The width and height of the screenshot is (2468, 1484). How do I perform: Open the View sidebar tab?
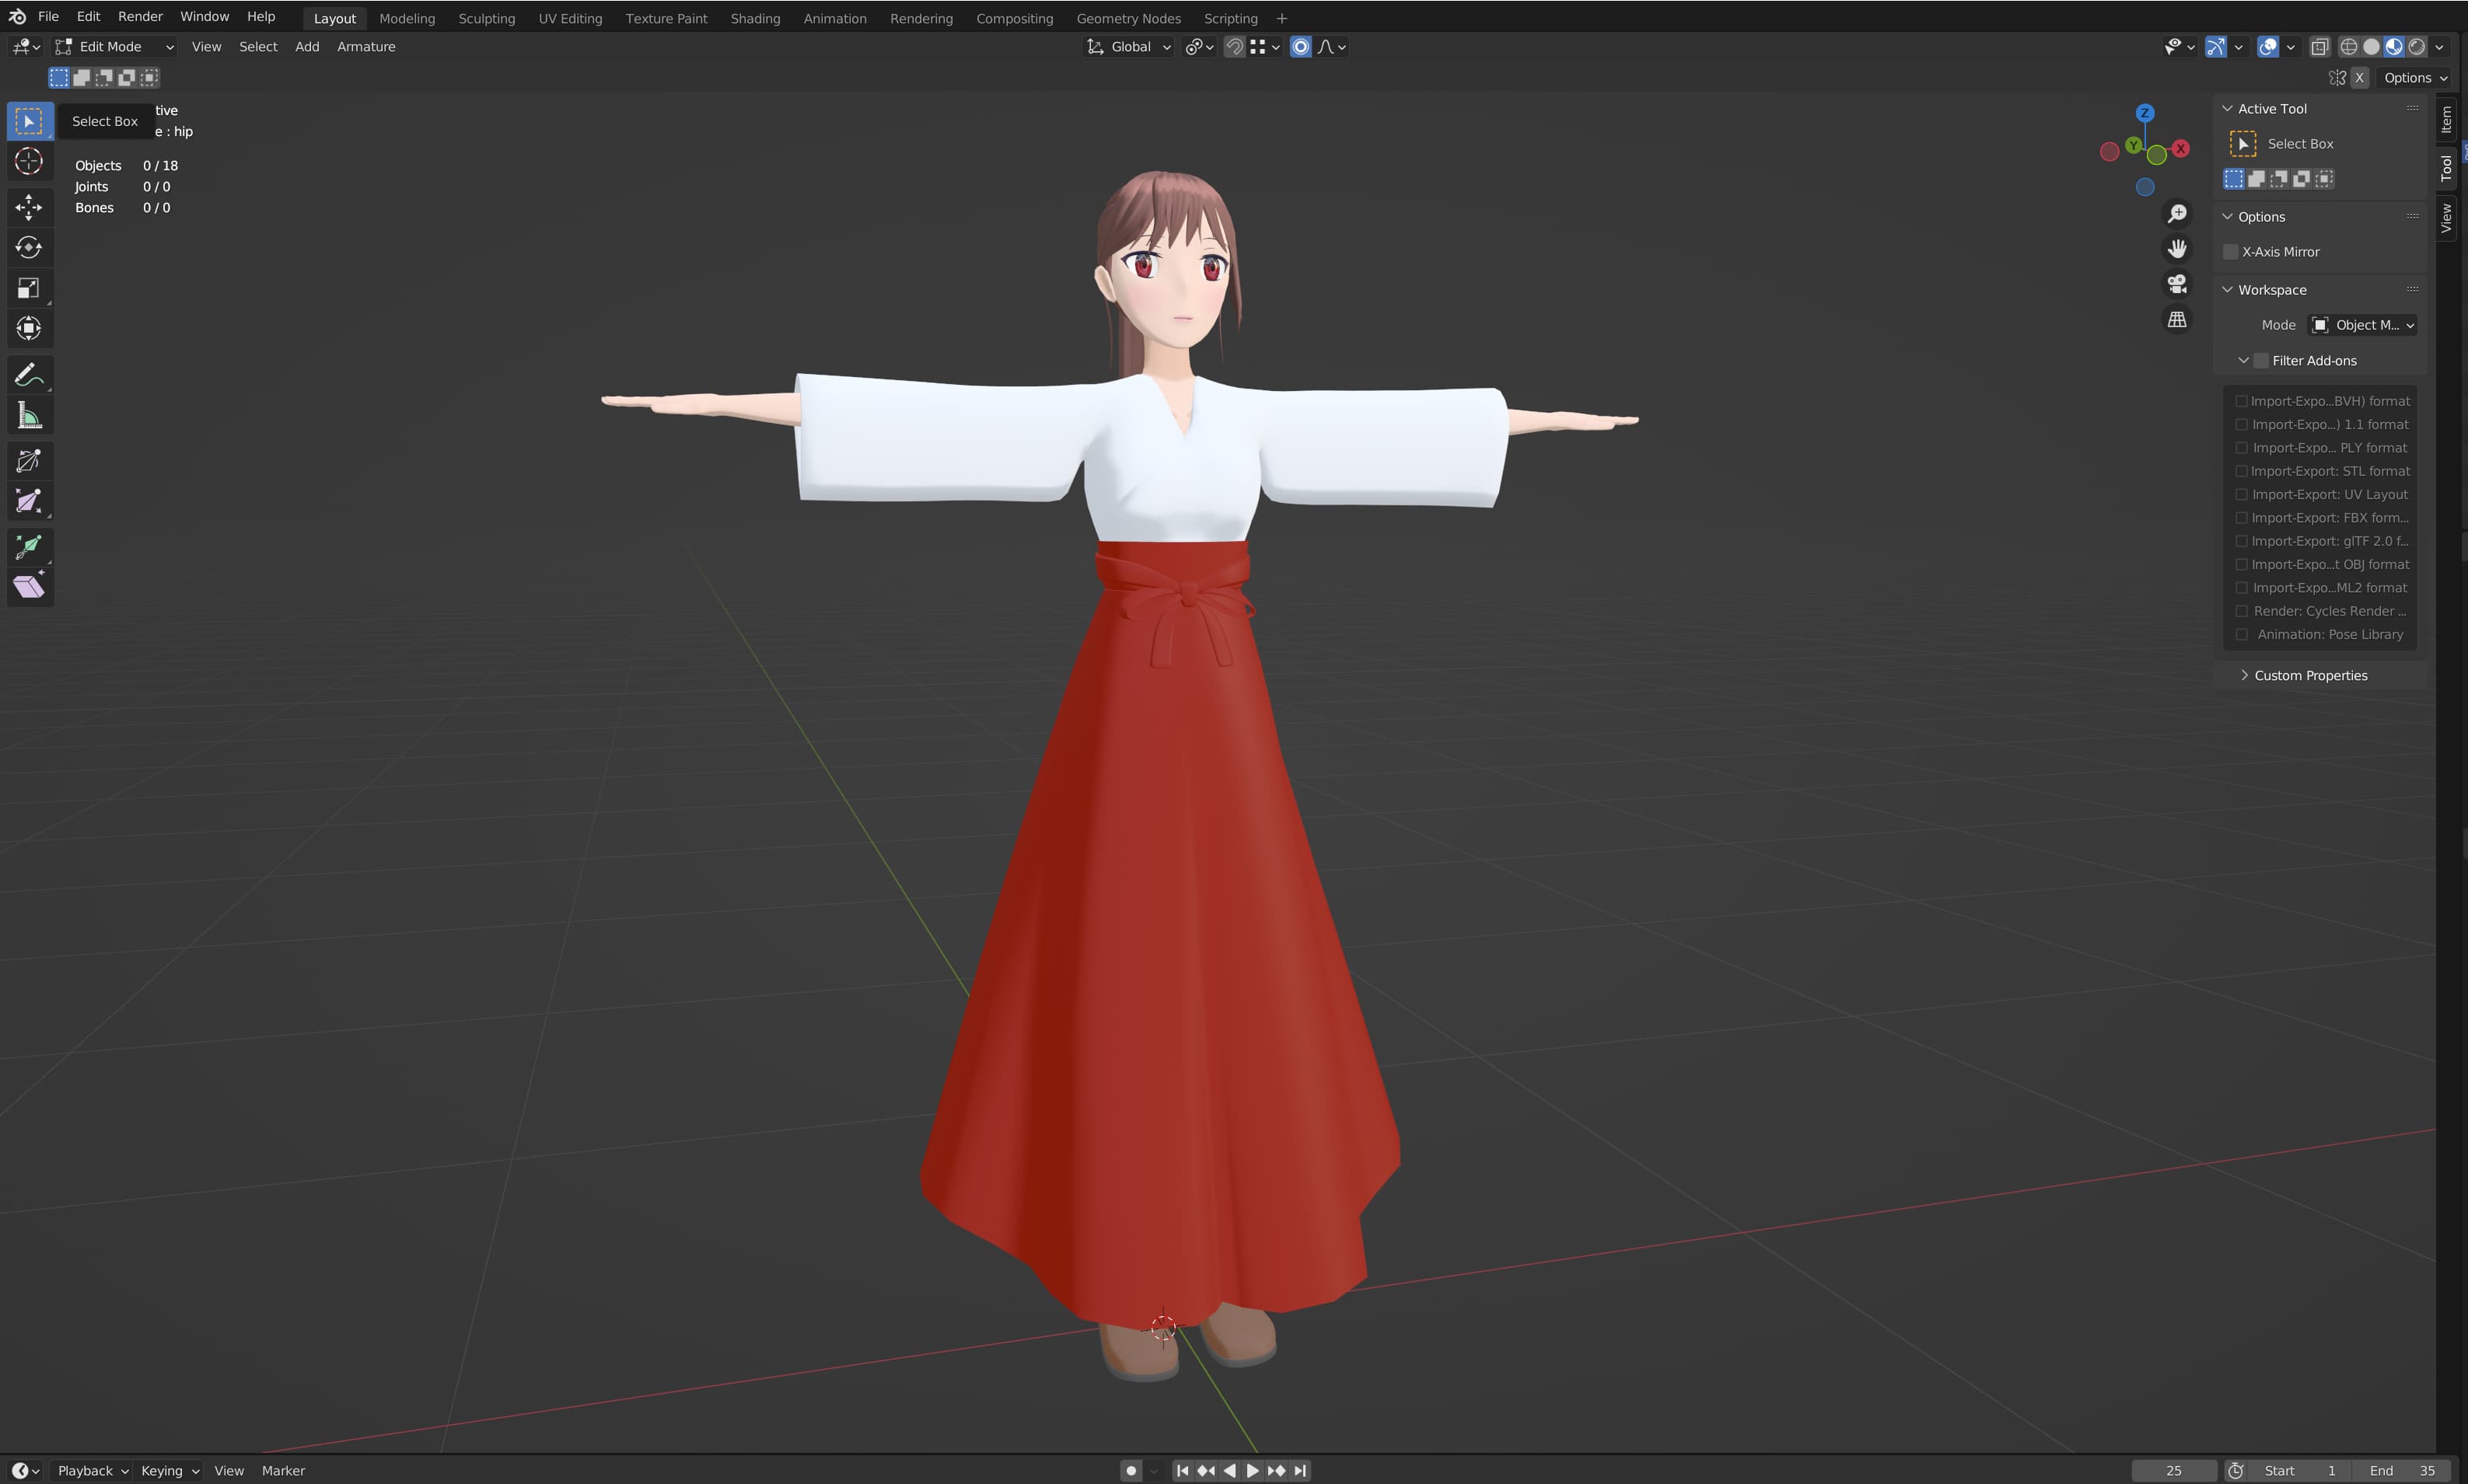click(x=2446, y=218)
